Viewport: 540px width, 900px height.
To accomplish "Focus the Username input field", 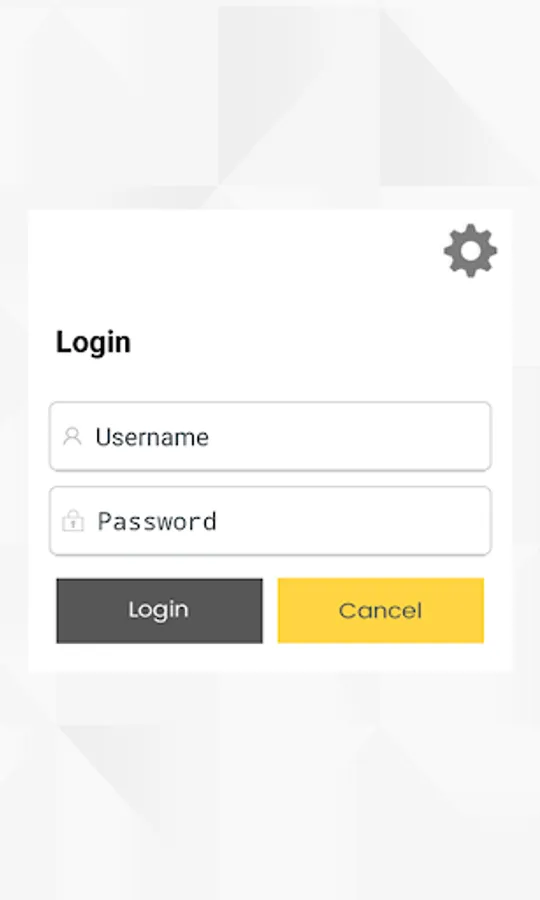I will [x=270, y=437].
